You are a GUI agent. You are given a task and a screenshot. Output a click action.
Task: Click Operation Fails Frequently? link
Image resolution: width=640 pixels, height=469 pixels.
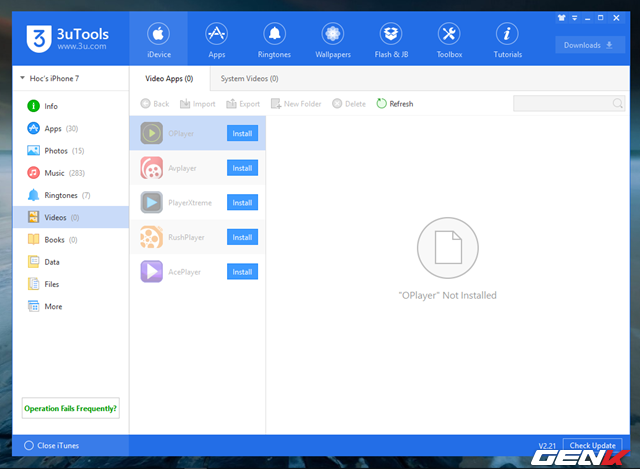click(x=71, y=408)
